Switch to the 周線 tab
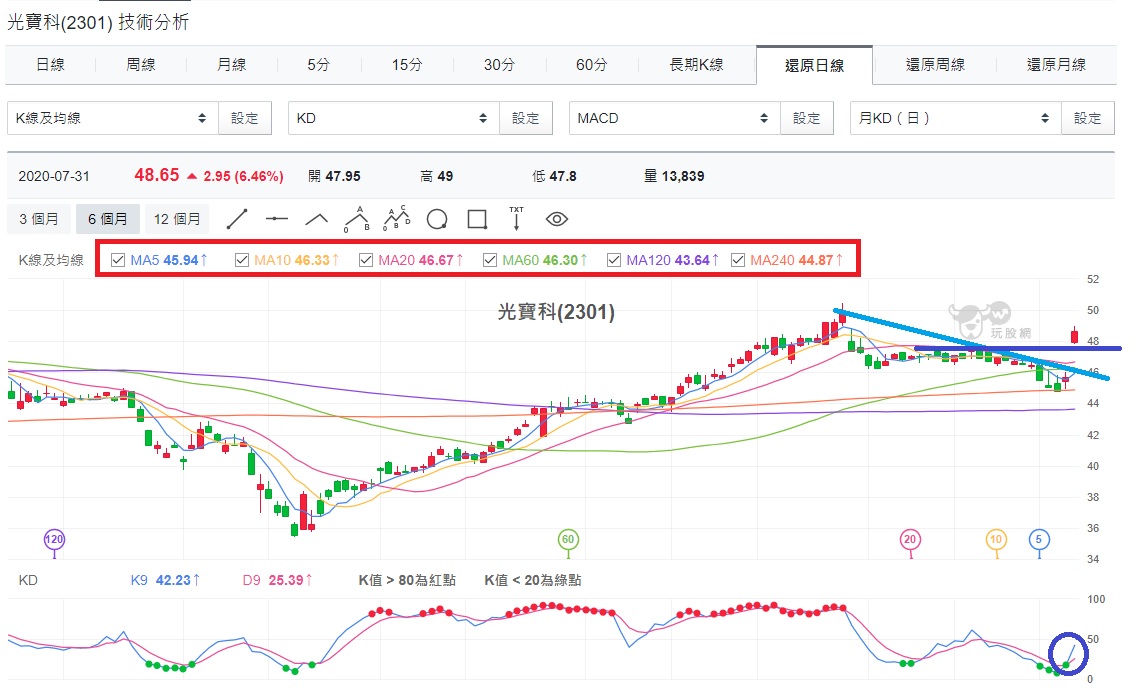Screen dimensions: 1136x689 (x=141, y=64)
